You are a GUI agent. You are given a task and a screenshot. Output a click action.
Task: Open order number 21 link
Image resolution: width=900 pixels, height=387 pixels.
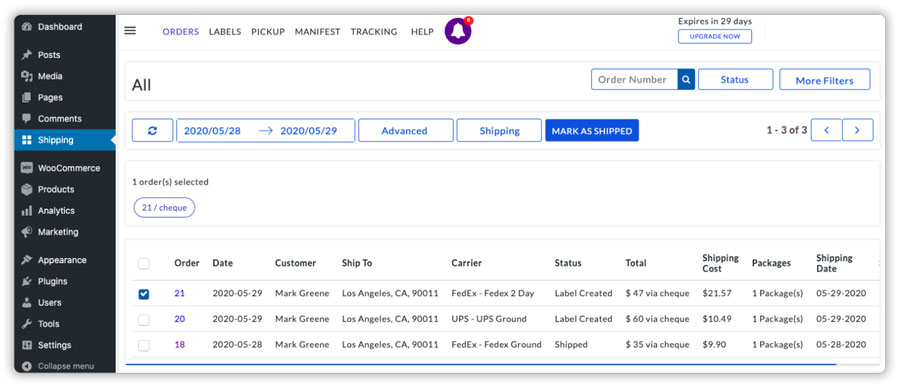pyautogui.click(x=180, y=293)
